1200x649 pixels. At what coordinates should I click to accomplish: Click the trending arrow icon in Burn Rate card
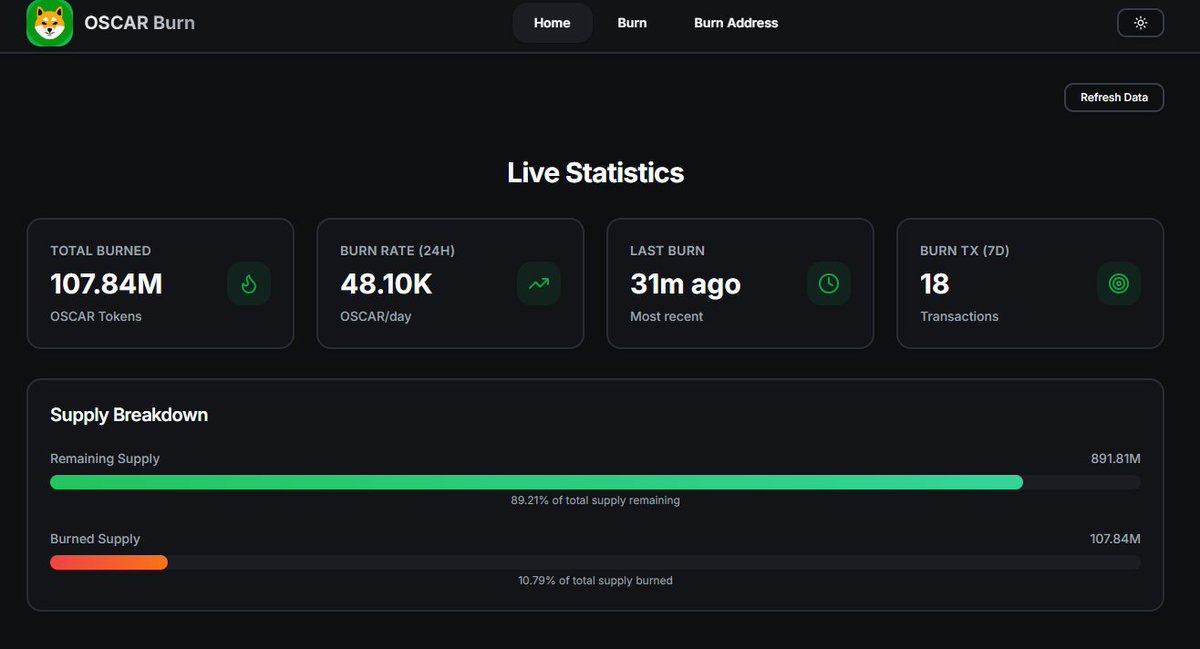(x=539, y=284)
